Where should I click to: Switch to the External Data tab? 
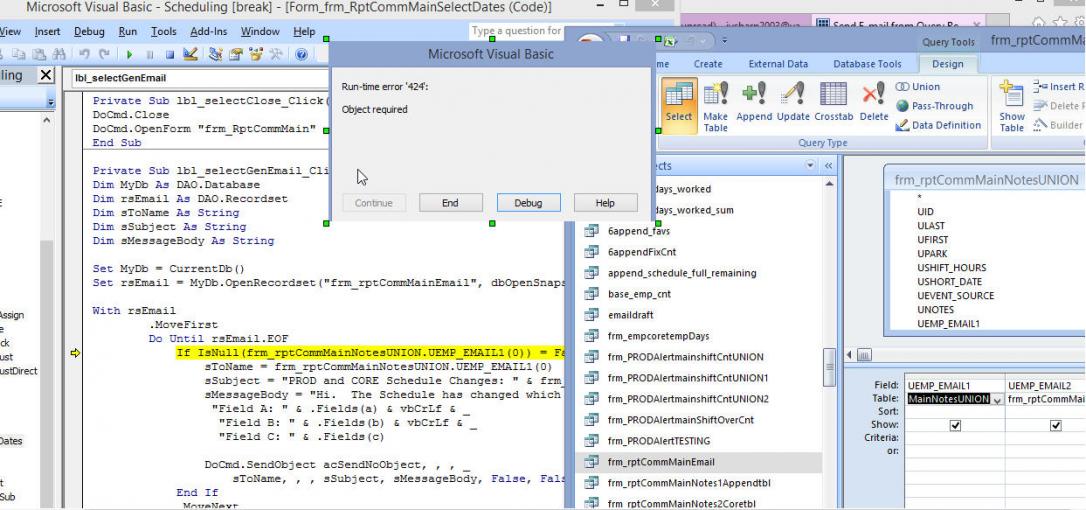[x=778, y=64]
